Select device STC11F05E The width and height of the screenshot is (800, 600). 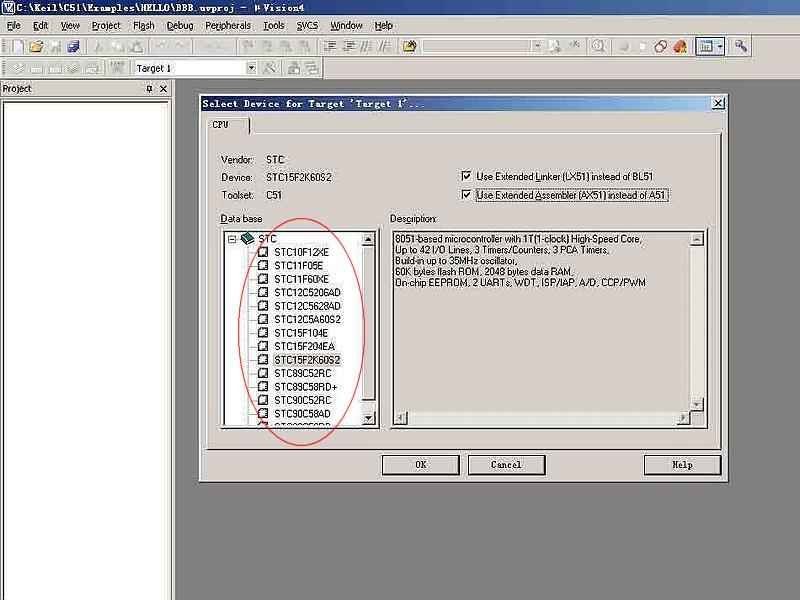click(298, 265)
